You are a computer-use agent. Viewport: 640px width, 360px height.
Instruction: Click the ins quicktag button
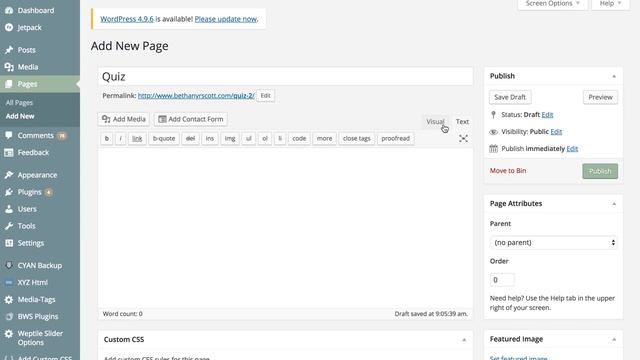click(x=210, y=138)
